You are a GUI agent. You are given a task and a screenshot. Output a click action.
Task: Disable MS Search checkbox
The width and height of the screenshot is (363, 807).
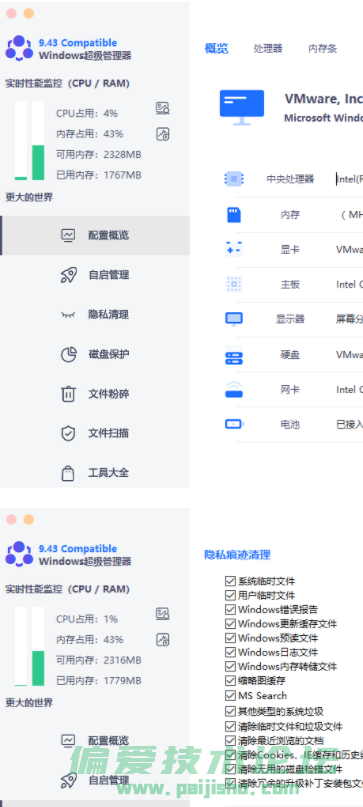pos(230,695)
